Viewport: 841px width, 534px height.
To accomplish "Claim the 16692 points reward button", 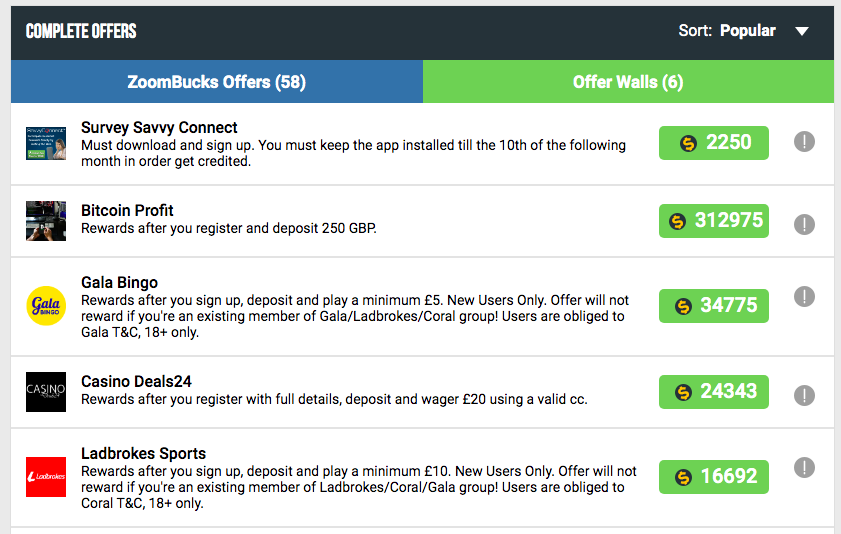I will [x=713, y=477].
